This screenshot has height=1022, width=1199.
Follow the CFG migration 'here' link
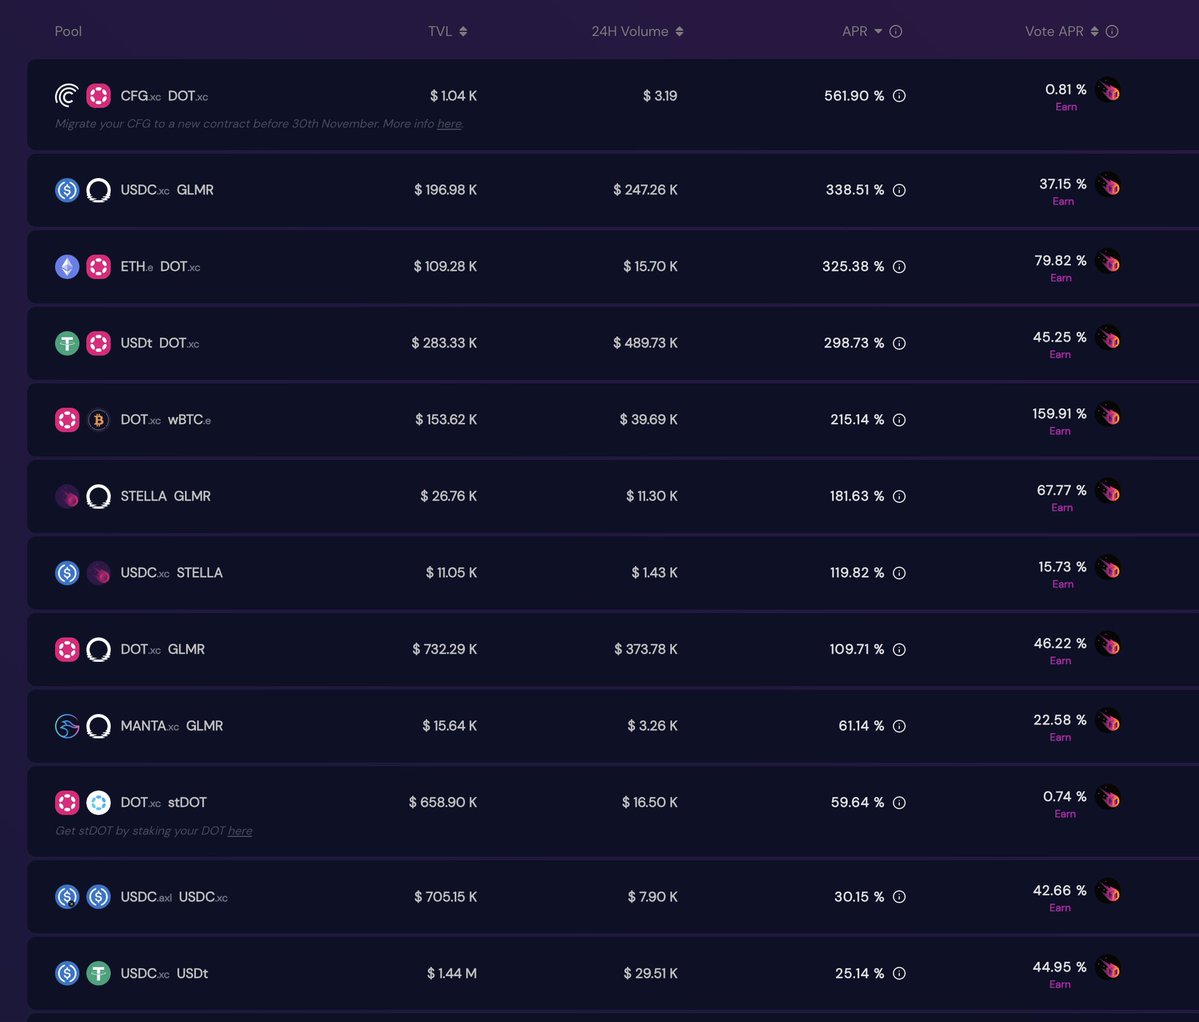[449, 124]
